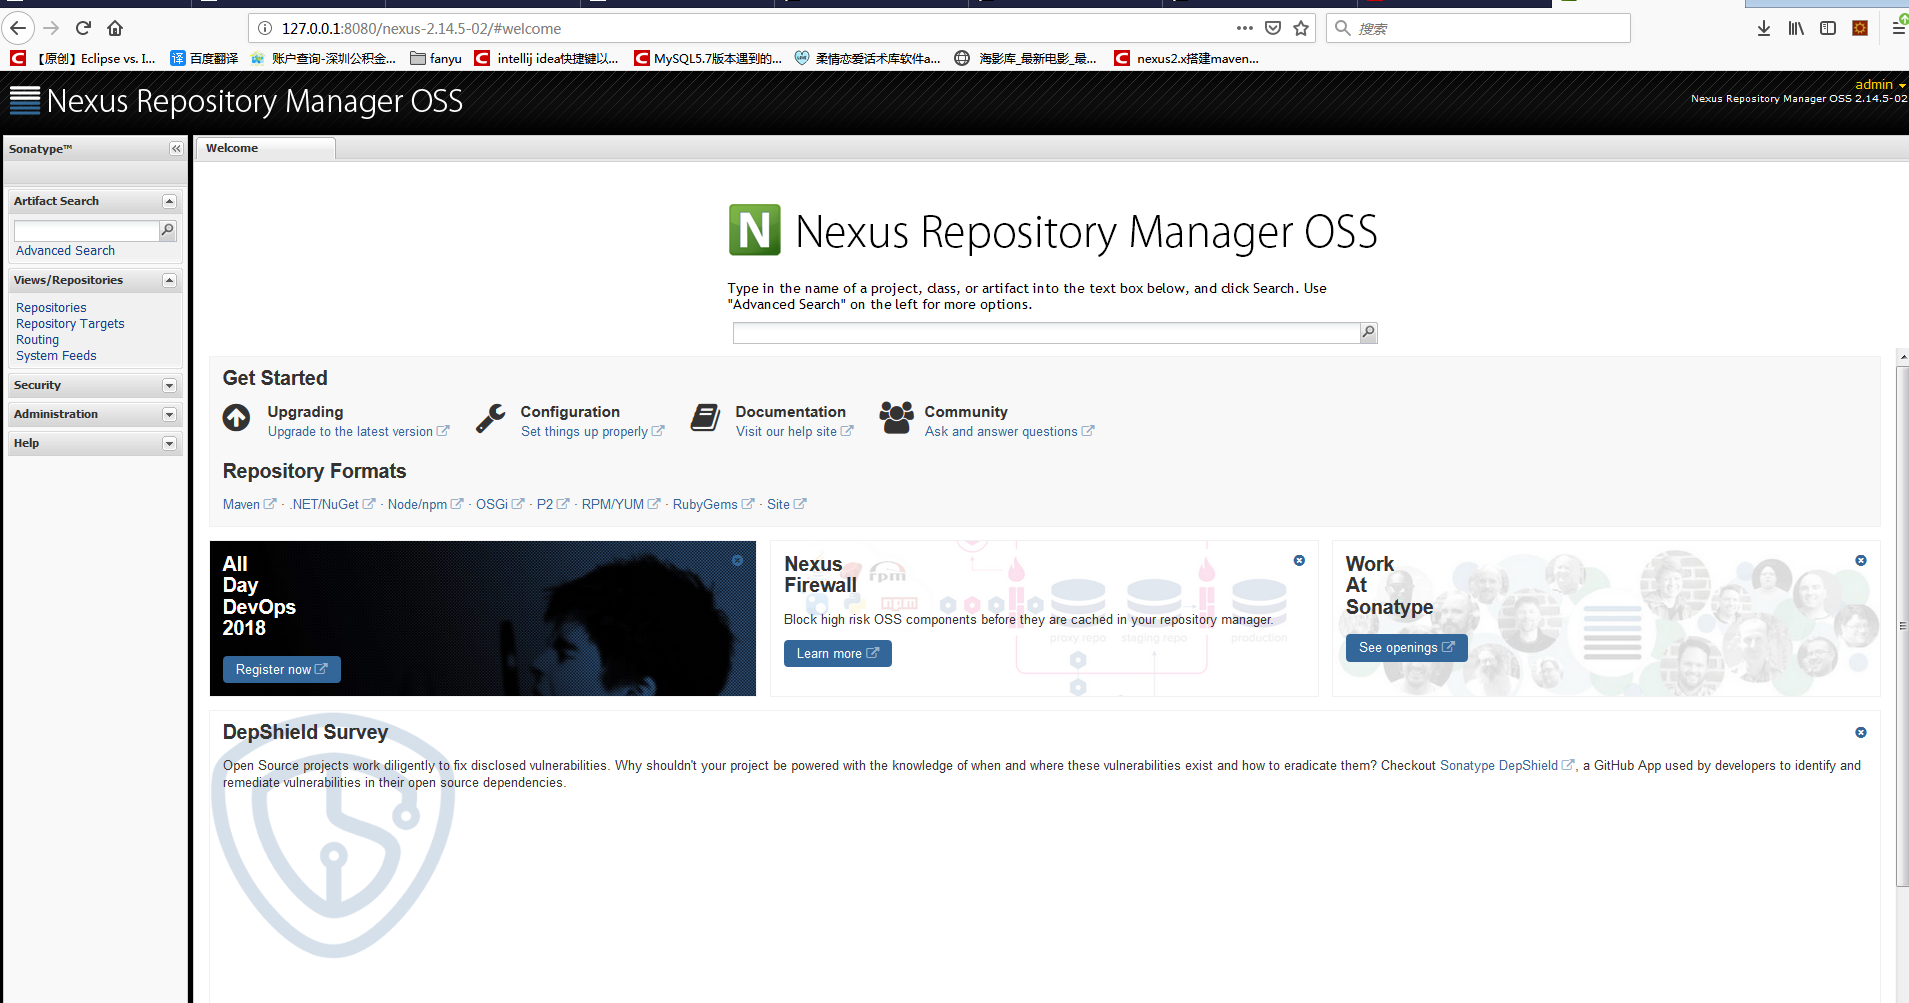Viewport: 1909px width, 1003px height.
Task: Collapse the Sonatype side panel with double-arrow
Action: click(x=176, y=149)
